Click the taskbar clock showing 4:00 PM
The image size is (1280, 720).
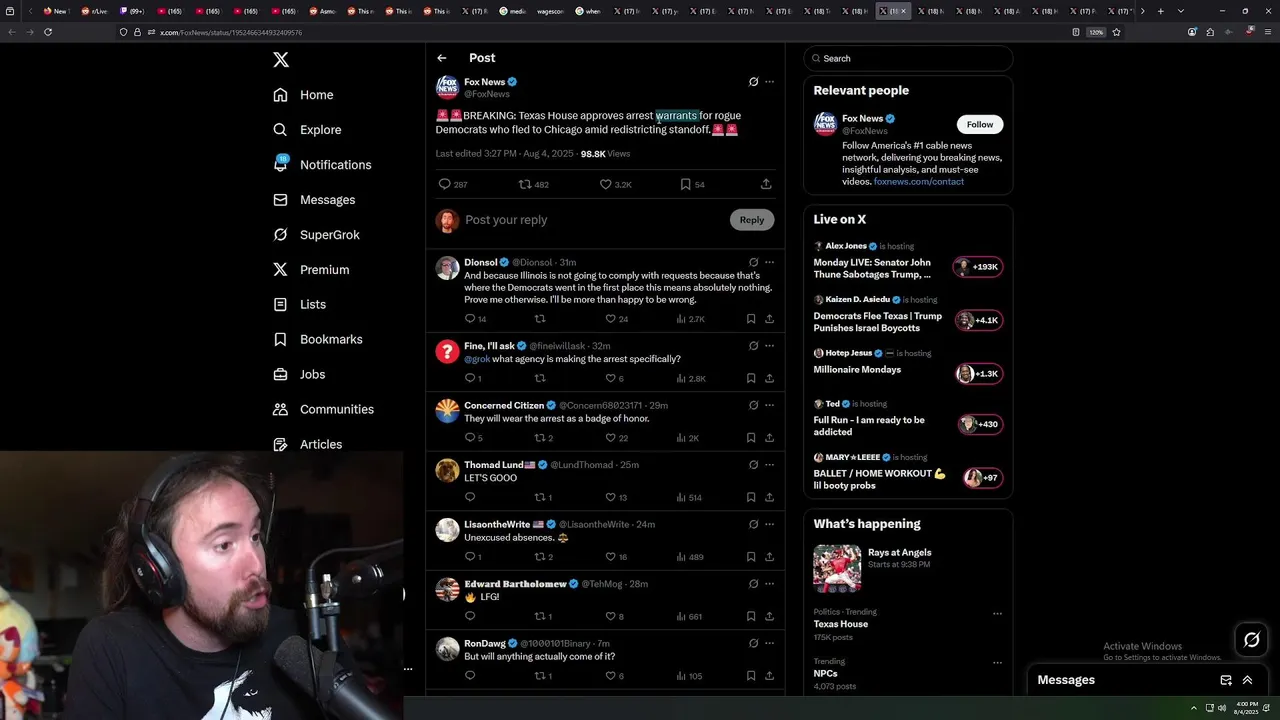[1247, 708]
